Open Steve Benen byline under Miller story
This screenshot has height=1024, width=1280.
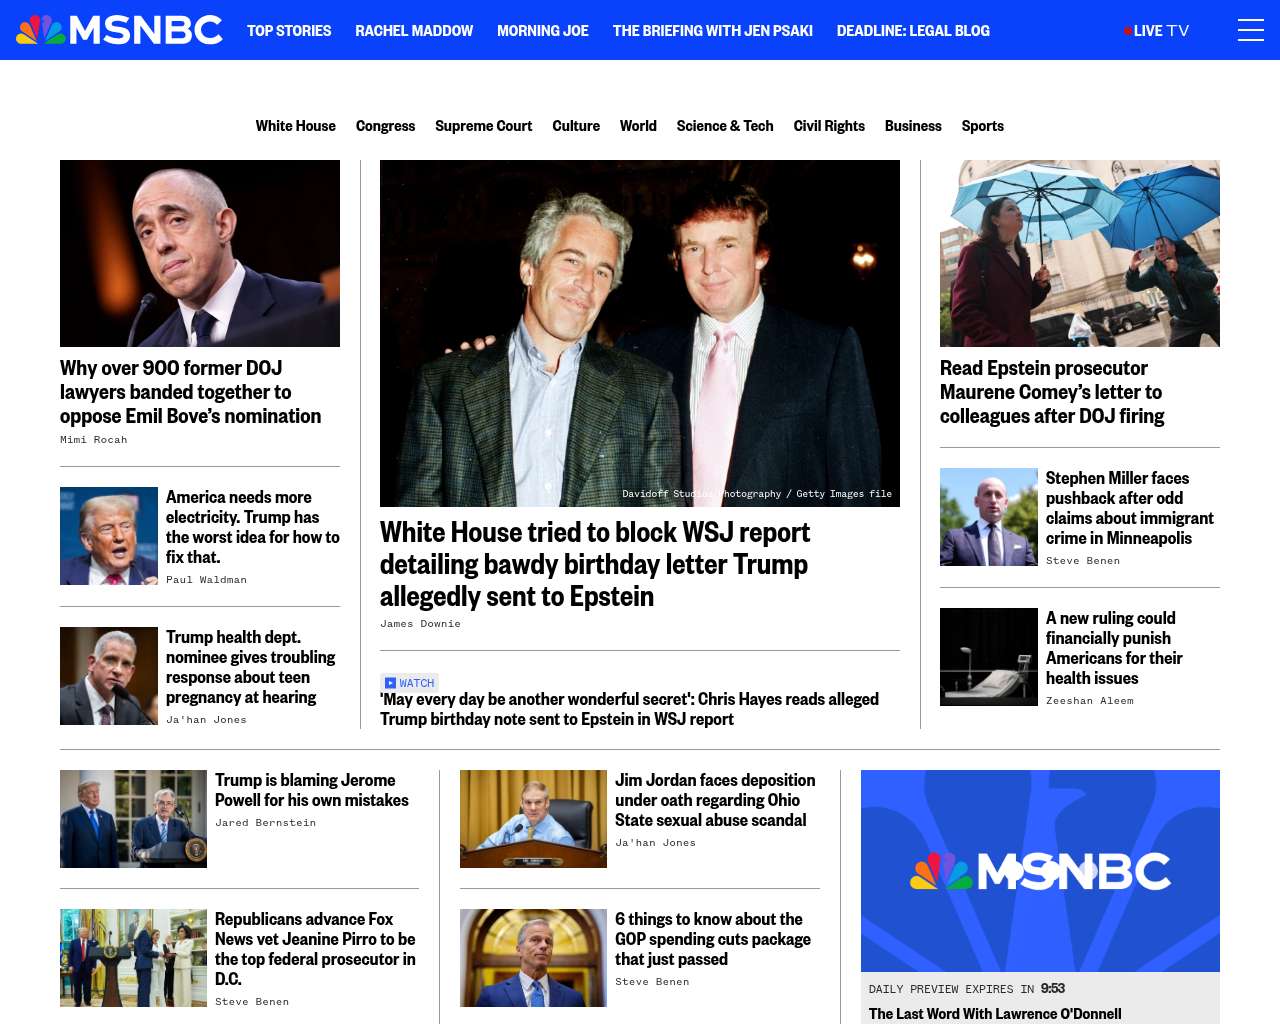point(1083,561)
